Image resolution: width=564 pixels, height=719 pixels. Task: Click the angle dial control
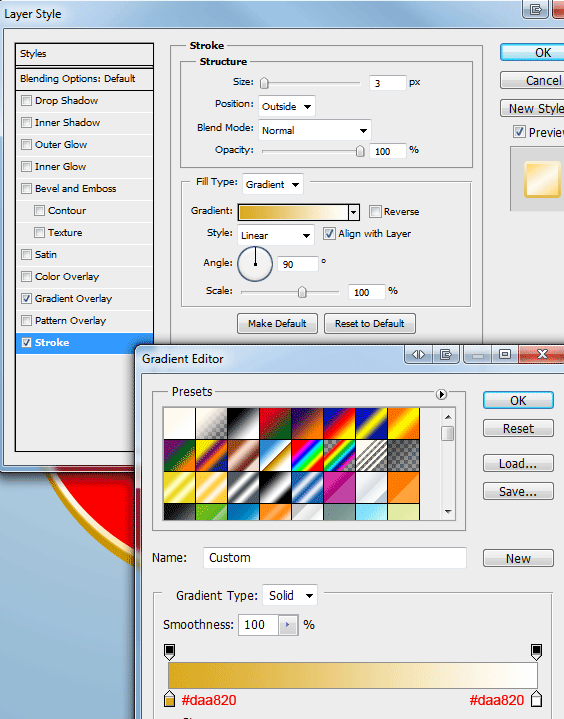tap(255, 264)
